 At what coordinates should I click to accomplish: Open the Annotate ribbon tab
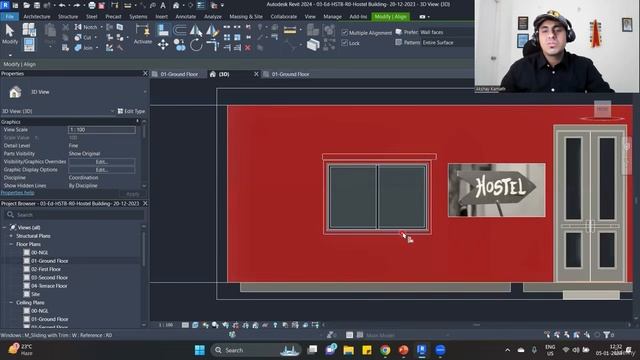click(185, 17)
